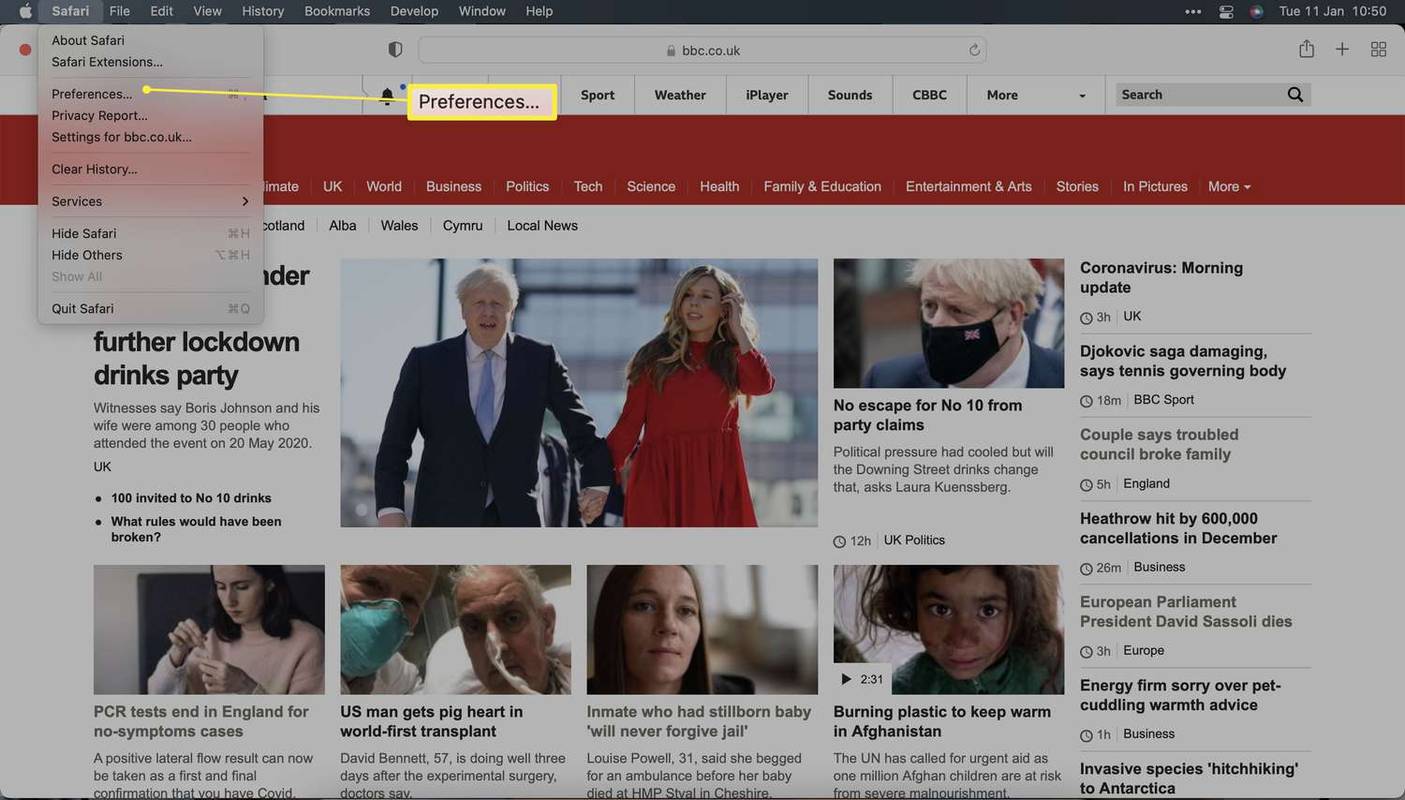Screen dimensions: 1405x800
Task: Select the Wales regional link
Action: (x=399, y=226)
